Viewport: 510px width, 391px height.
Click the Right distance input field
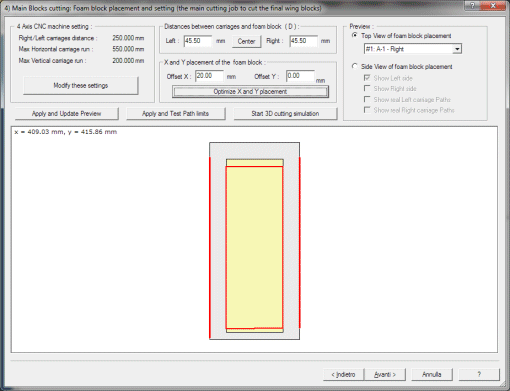pyautogui.click(x=304, y=41)
